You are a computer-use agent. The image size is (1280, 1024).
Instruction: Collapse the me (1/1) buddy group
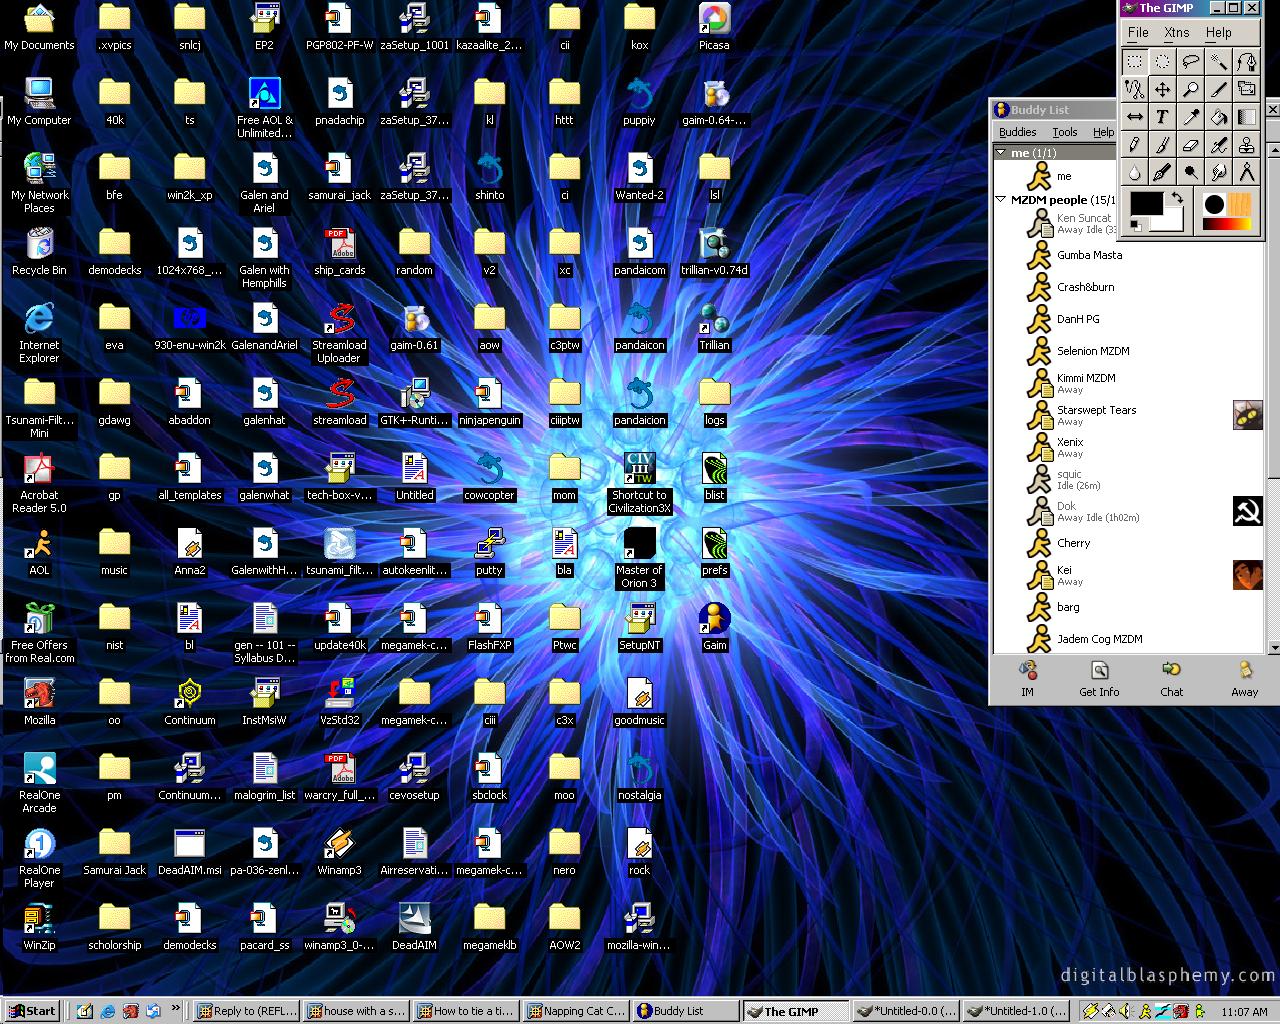pos(1000,152)
